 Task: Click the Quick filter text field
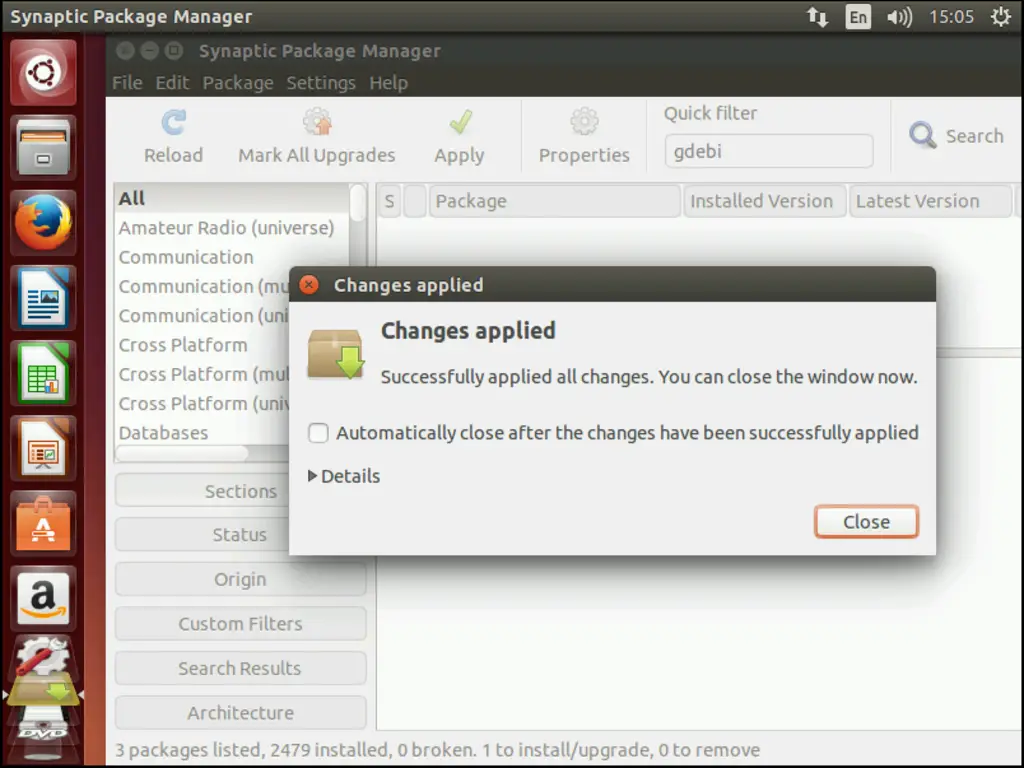(x=769, y=152)
